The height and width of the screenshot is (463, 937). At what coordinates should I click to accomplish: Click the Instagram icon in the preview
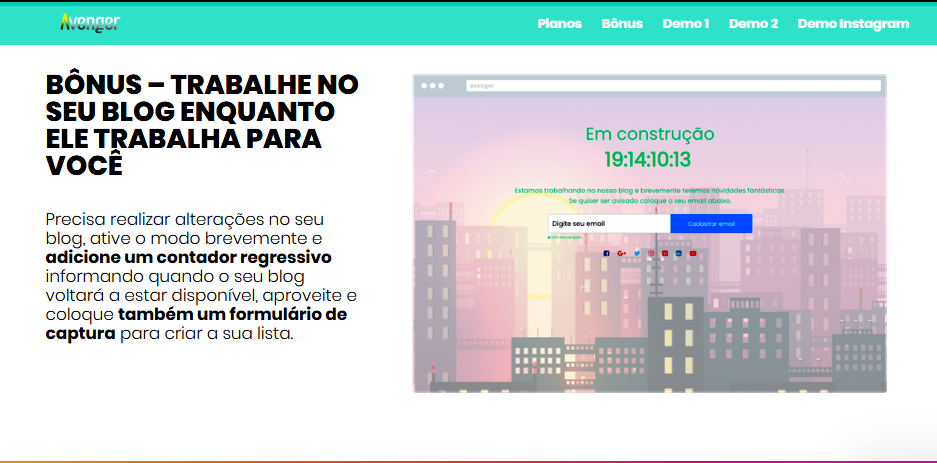tap(650, 253)
